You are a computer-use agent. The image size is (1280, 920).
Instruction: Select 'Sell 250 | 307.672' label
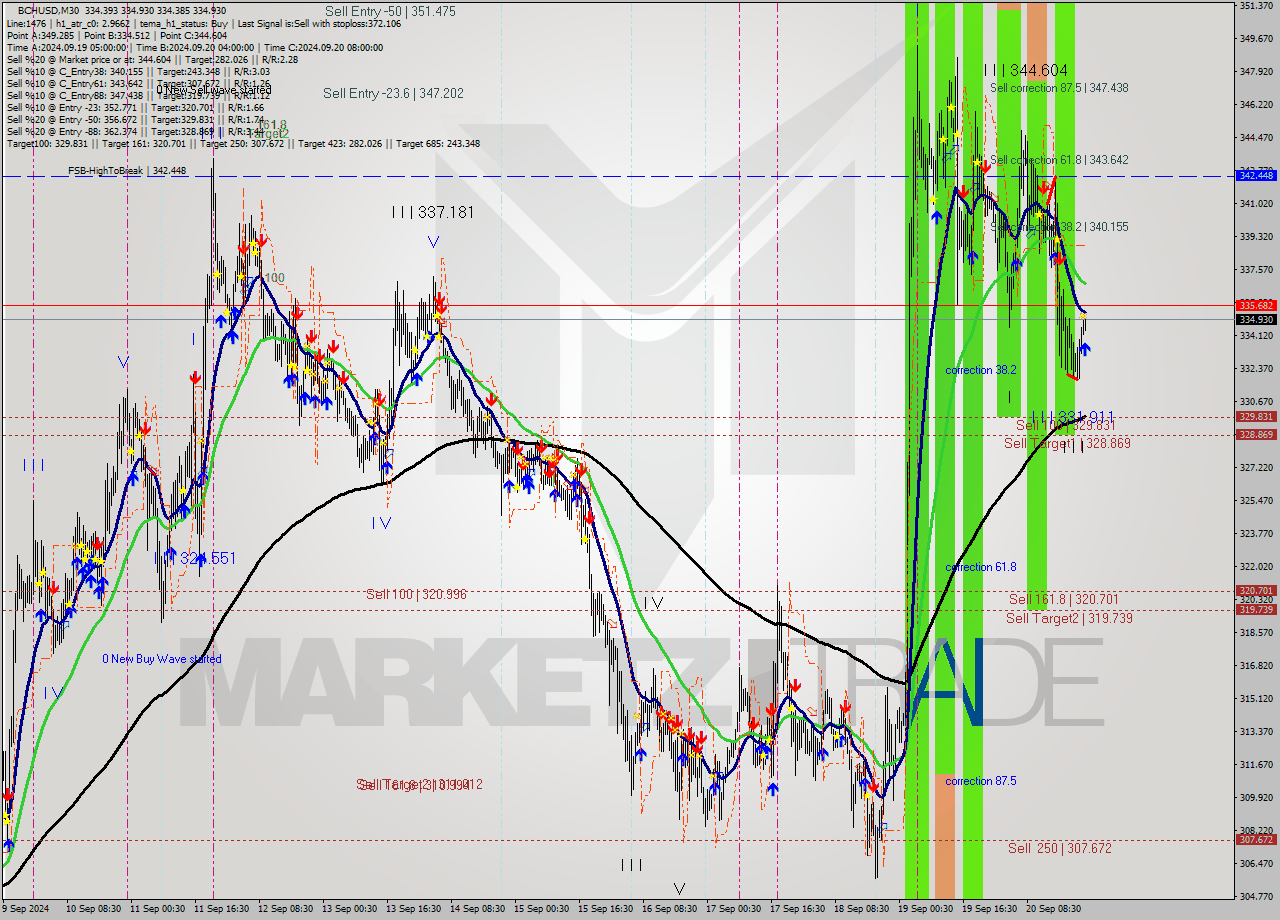(1060, 848)
